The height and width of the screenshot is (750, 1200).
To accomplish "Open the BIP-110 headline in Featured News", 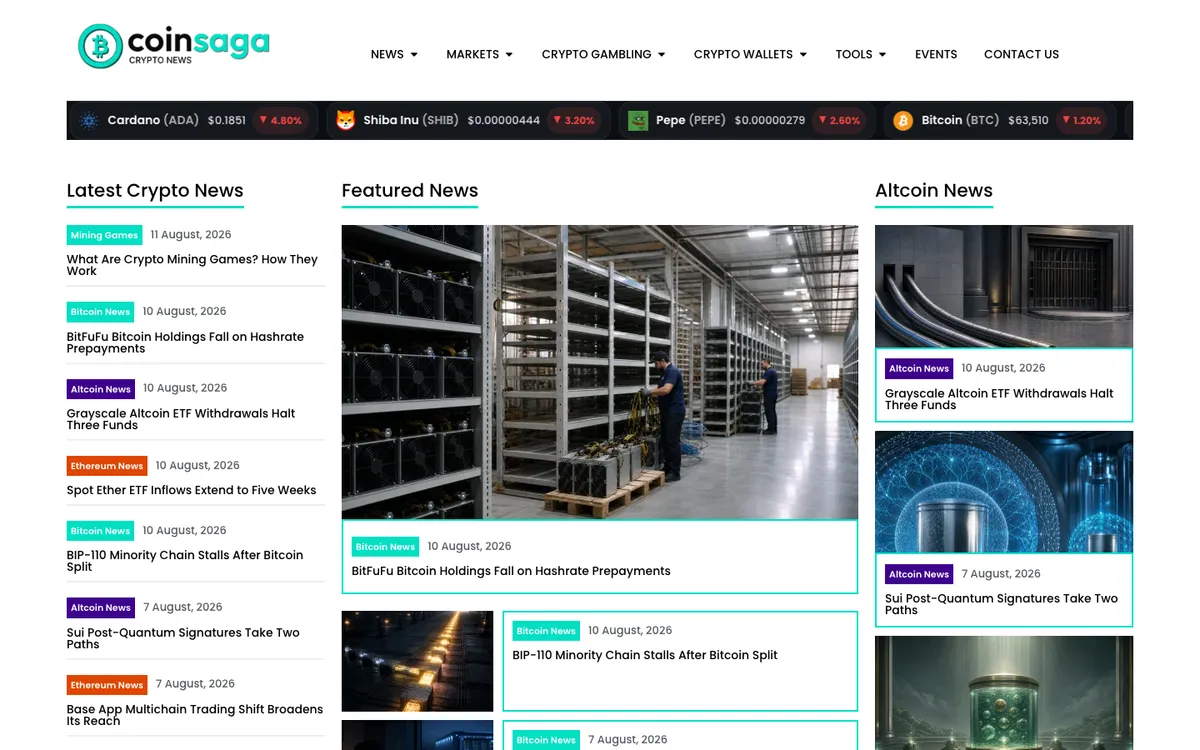I will (645, 655).
